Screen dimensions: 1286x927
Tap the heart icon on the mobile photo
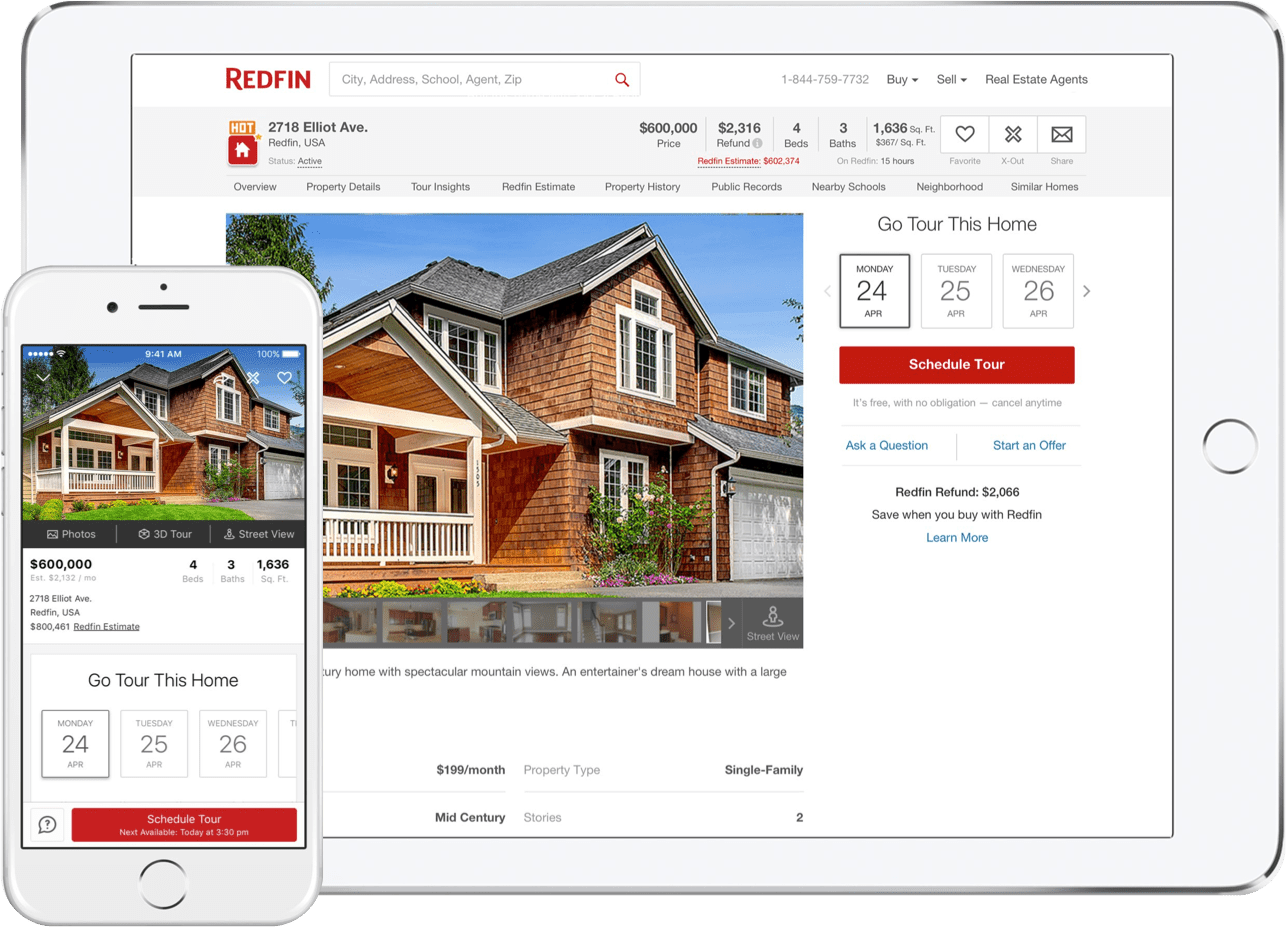(x=285, y=378)
